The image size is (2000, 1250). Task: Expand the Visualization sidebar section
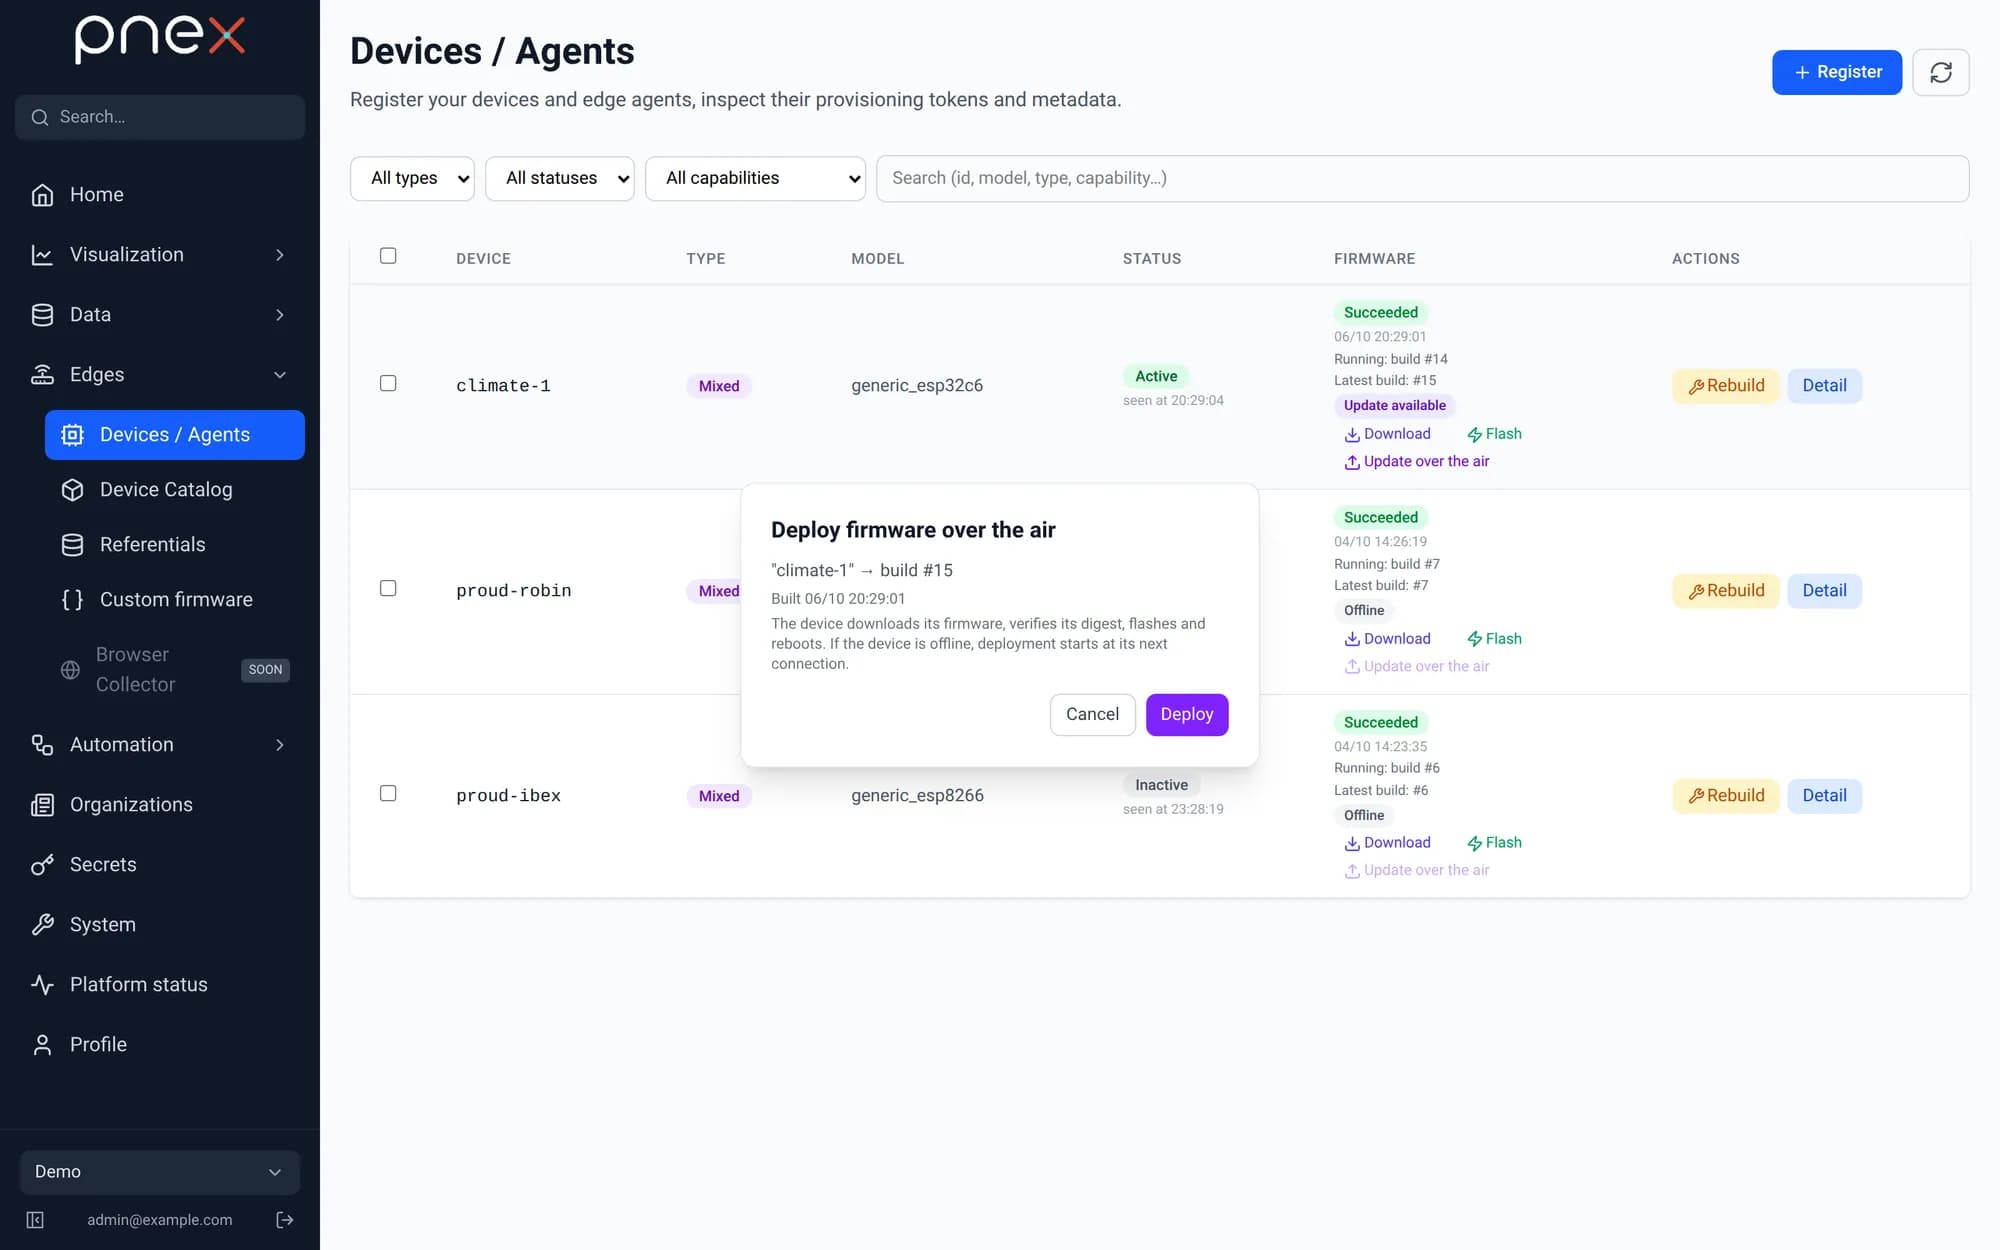[160, 254]
